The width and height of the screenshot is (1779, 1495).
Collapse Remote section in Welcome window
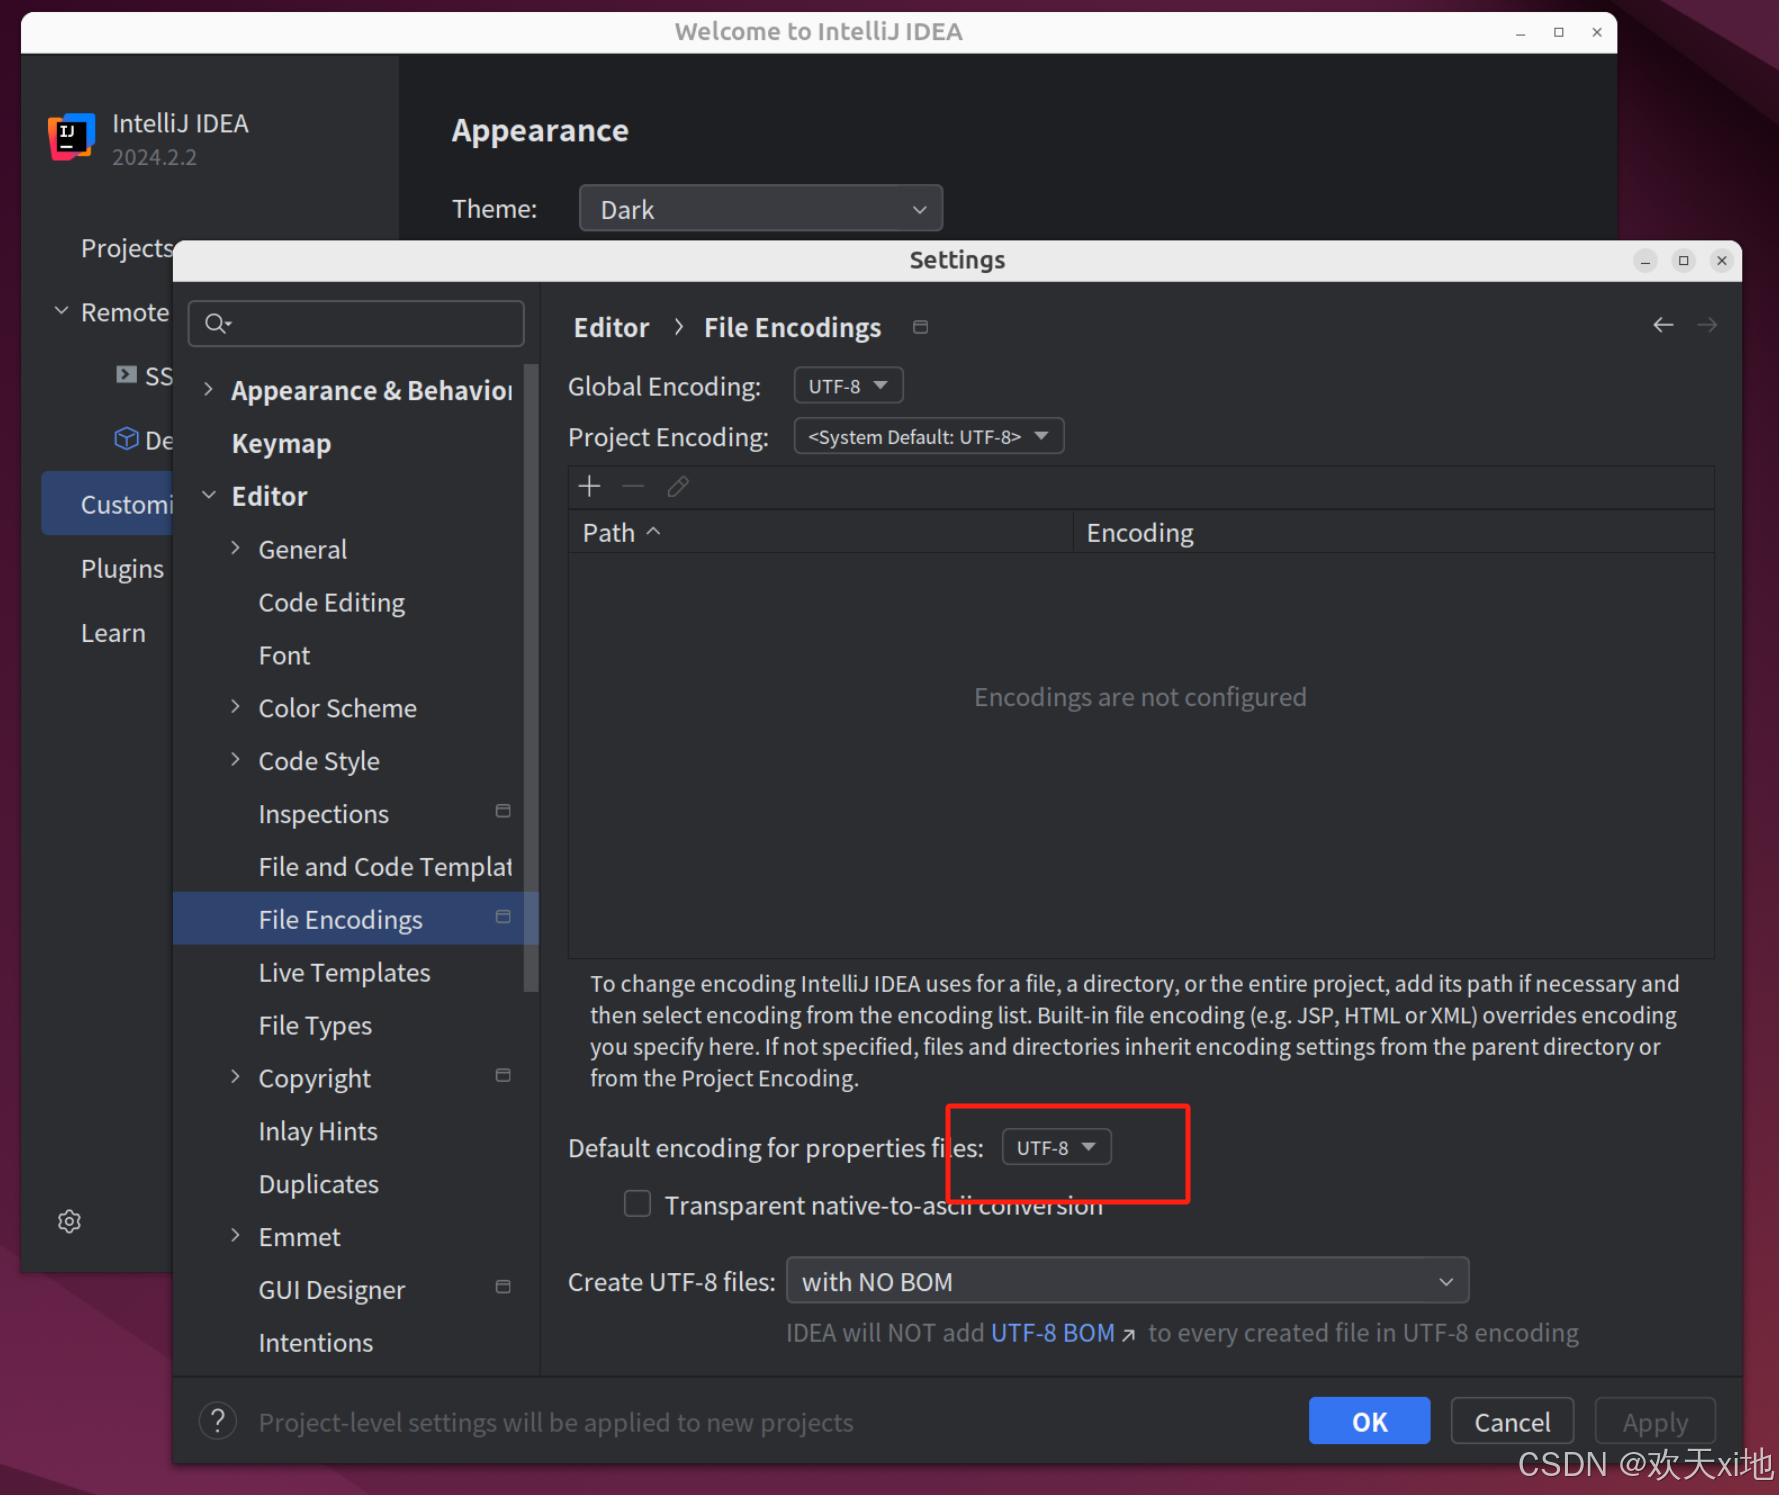(61, 312)
